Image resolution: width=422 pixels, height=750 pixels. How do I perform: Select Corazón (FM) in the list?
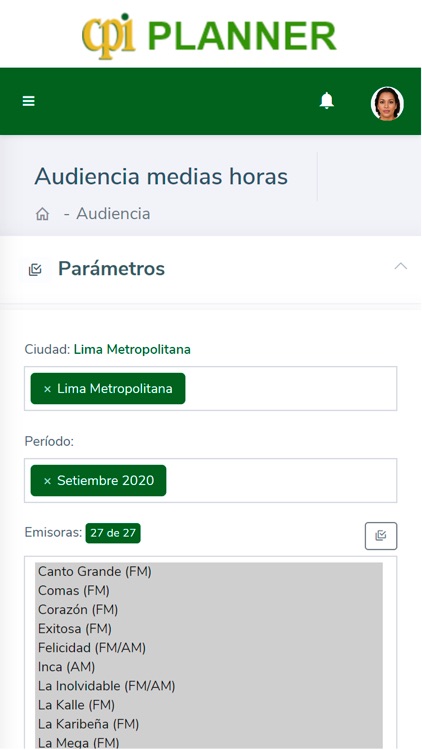click(x=209, y=610)
